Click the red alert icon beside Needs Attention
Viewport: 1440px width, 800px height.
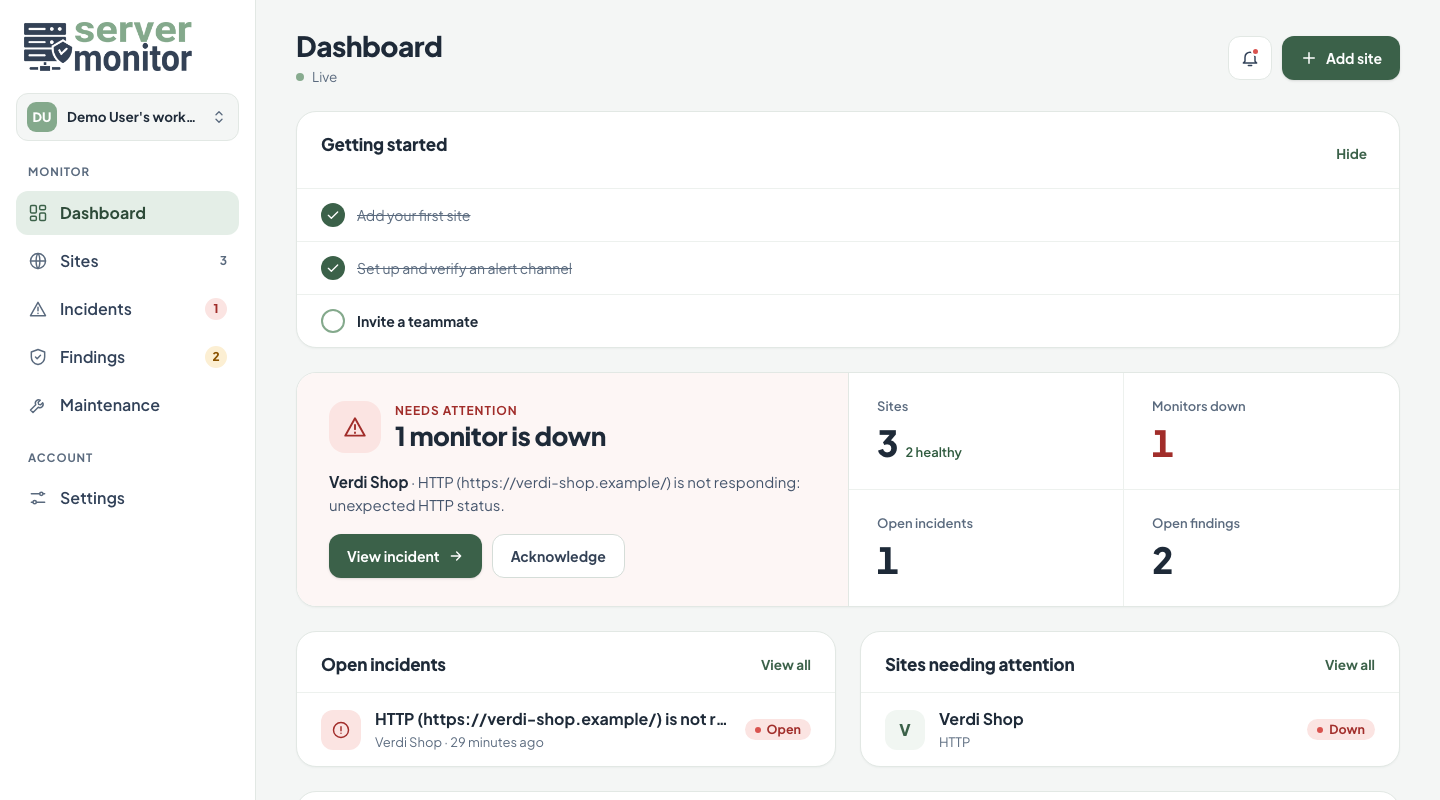point(355,427)
